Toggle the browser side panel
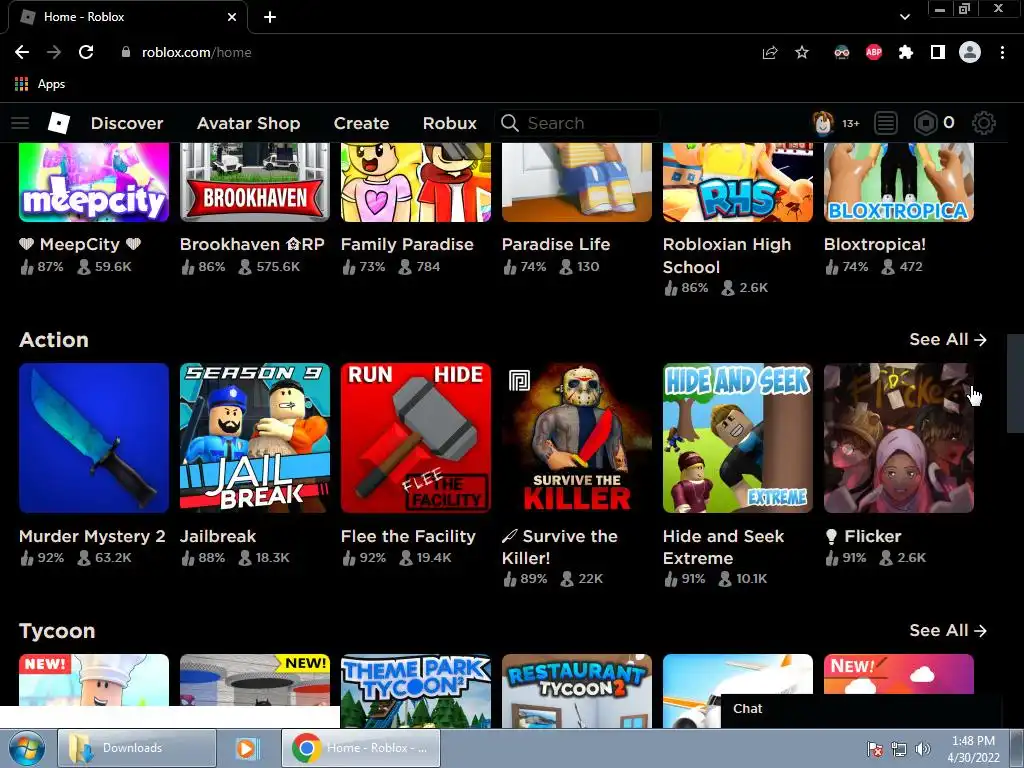1024x768 pixels. coord(938,52)
